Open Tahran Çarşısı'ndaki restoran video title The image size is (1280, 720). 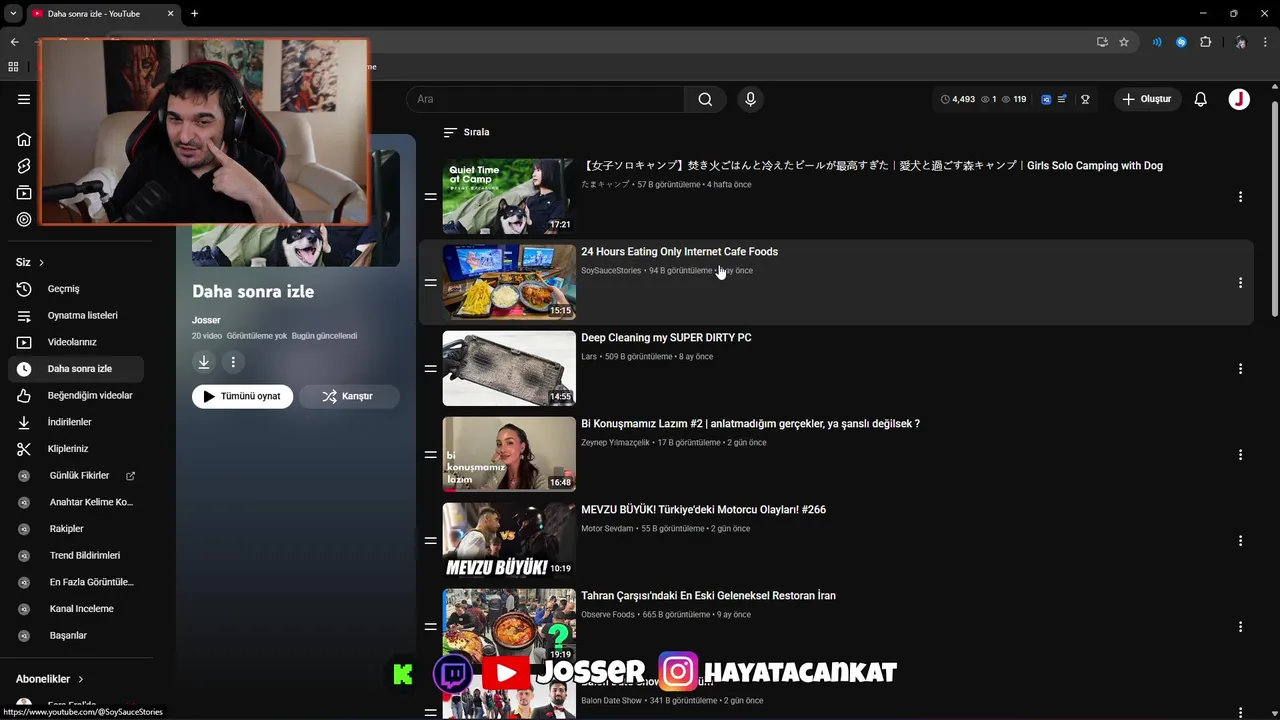(x=708, y=596)
